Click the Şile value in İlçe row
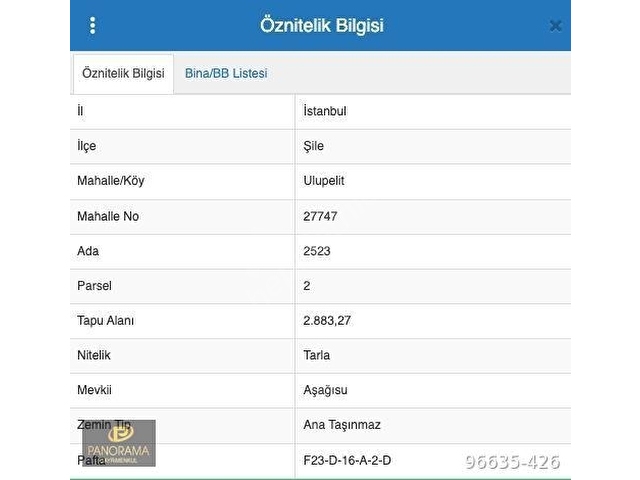The height and width of the screenshot is (480, 640). click(x=313, y=146)
